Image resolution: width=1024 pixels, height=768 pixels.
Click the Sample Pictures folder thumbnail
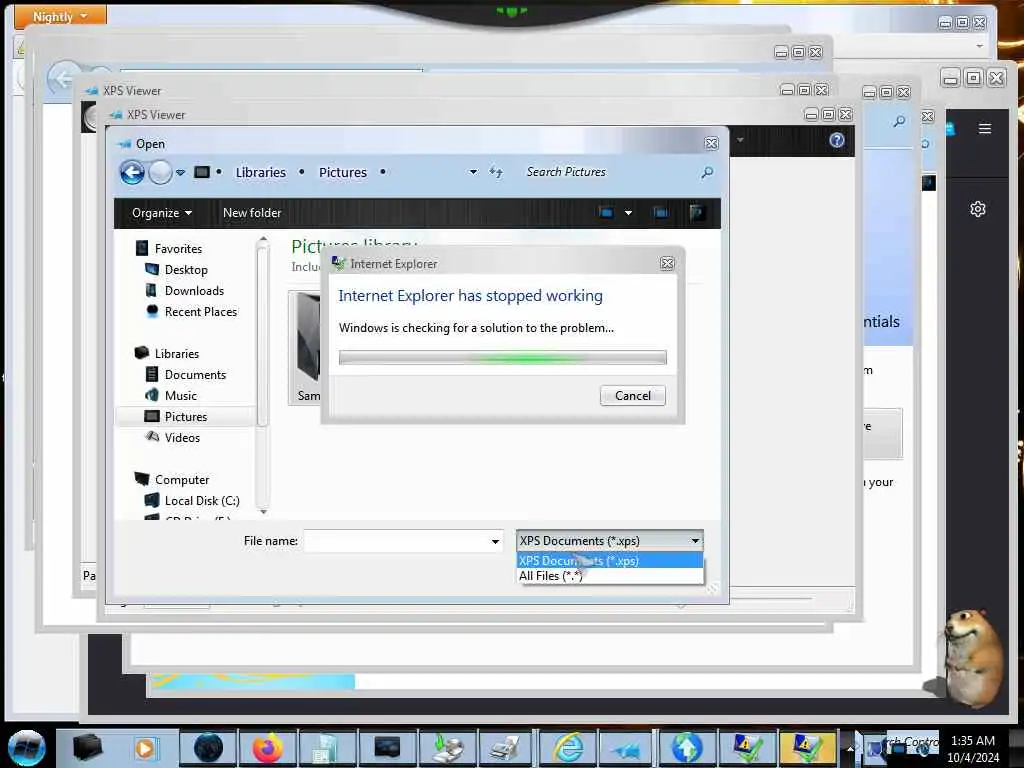(x=306, y=348)
